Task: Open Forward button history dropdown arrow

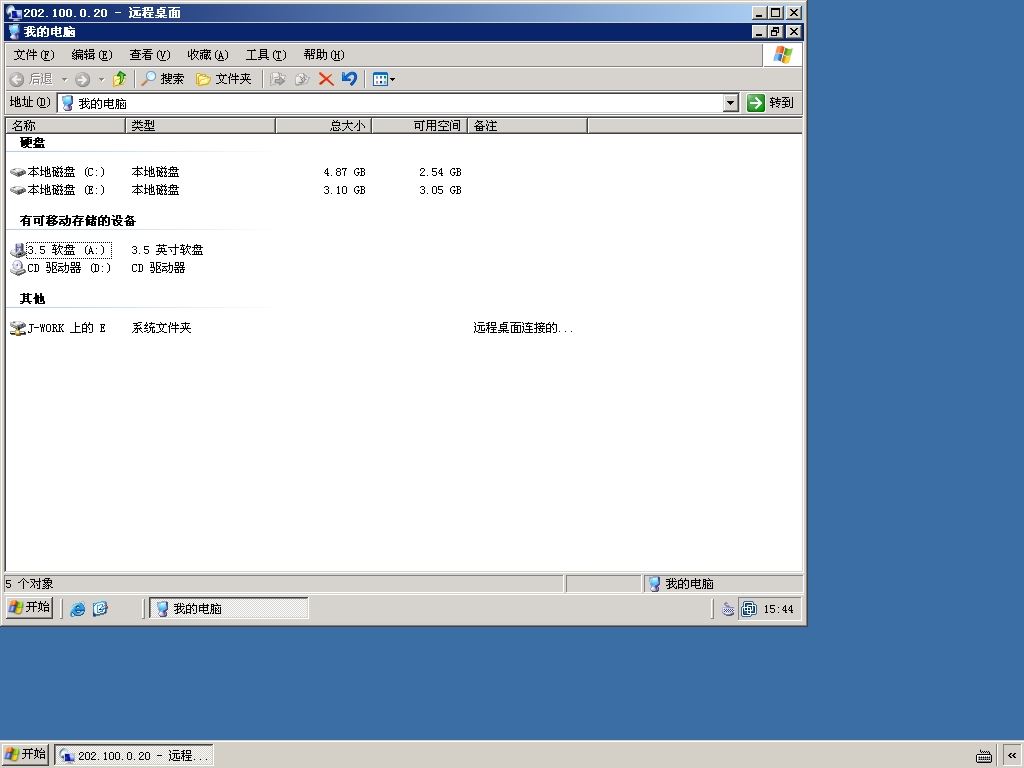Action: click(x=101, y=79)
